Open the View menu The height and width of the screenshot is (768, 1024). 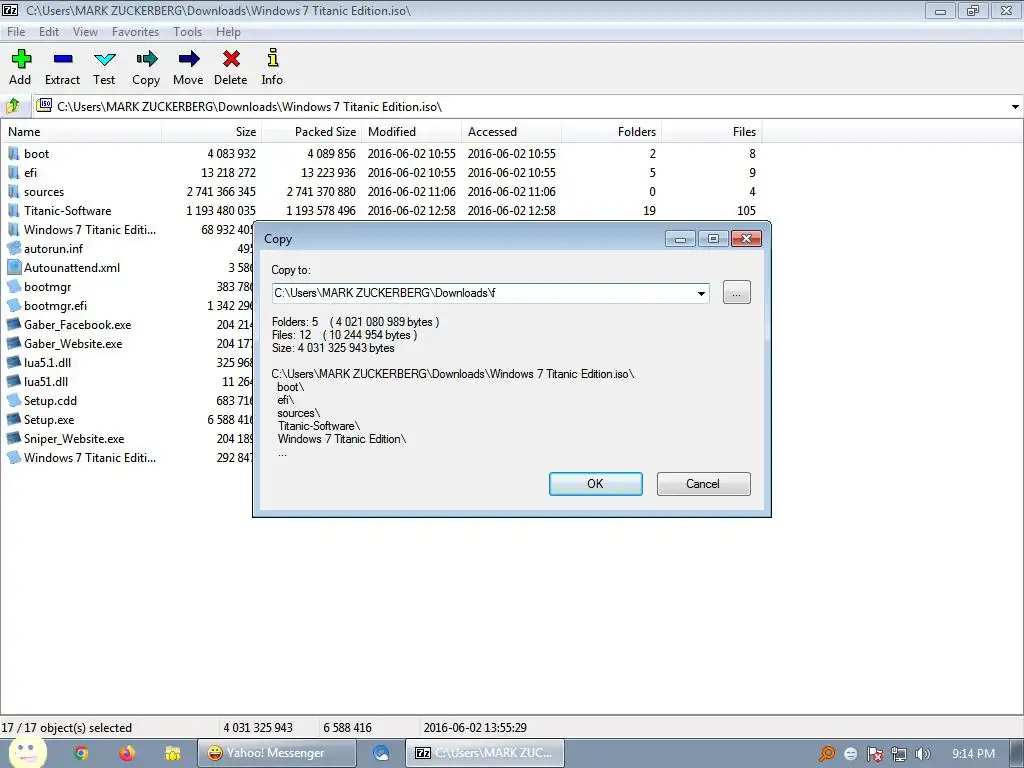(85, 31)
